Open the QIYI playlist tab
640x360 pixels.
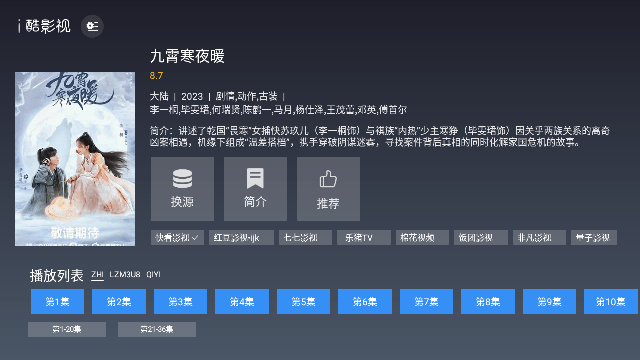(153, 275)
